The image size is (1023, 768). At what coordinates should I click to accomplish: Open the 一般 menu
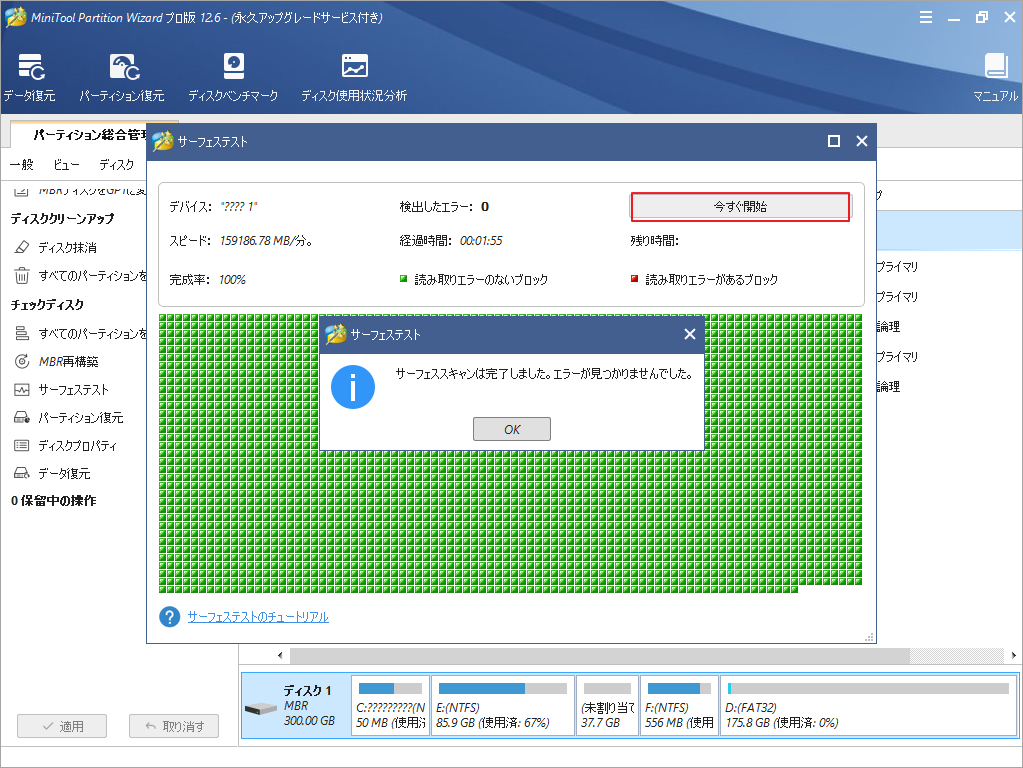22,164
